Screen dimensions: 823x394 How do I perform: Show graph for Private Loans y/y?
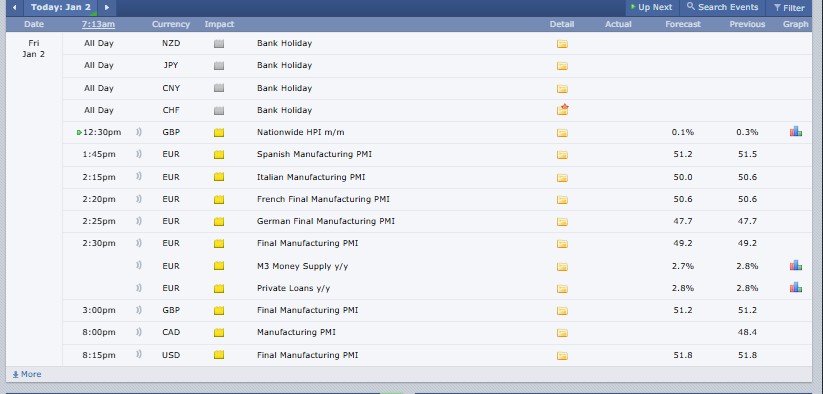(796, 287)
